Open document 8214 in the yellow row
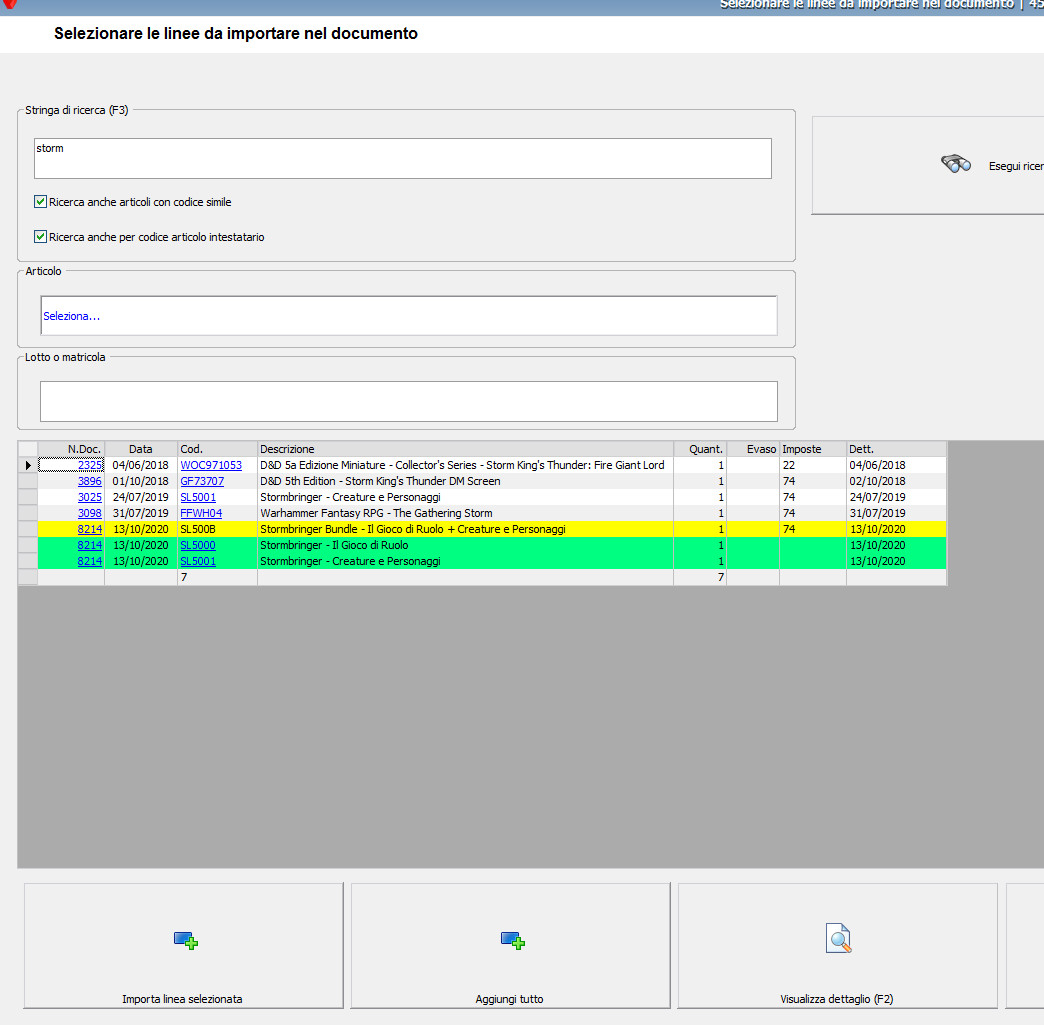This screenshot has height=1025, width=1044. (90, 529)
